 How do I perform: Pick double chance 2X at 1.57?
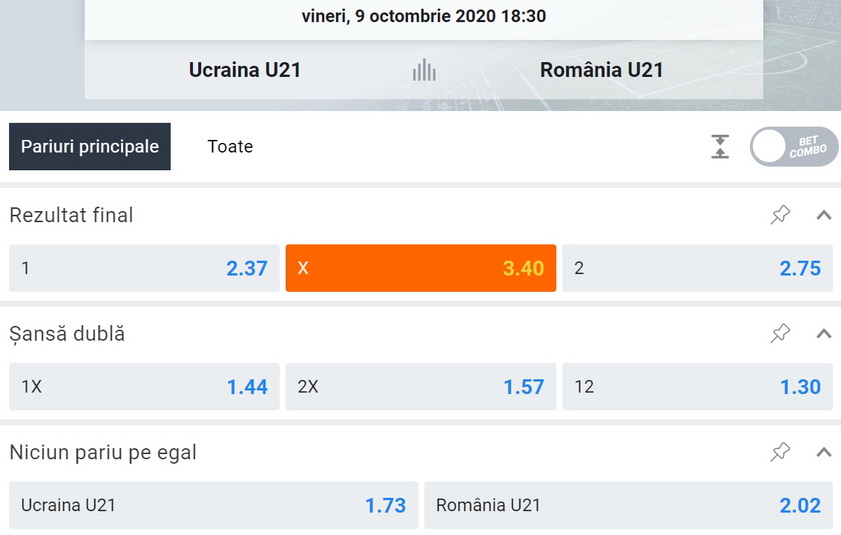point(420,386)
